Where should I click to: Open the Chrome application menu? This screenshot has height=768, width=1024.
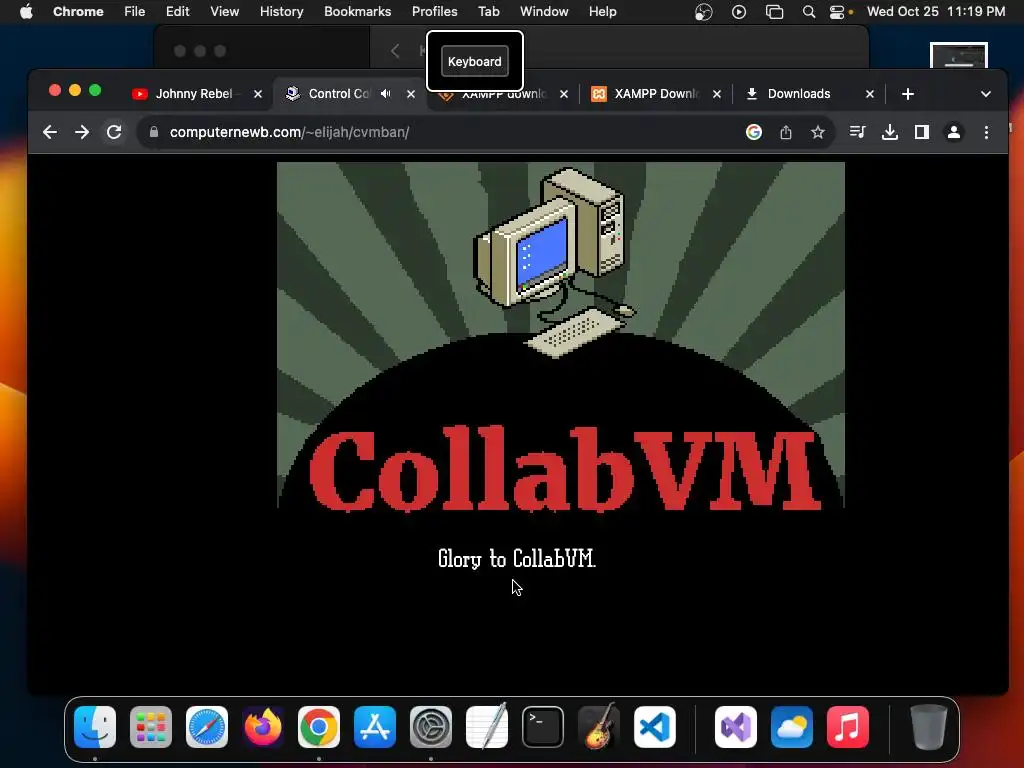click(x=78, y=12)
